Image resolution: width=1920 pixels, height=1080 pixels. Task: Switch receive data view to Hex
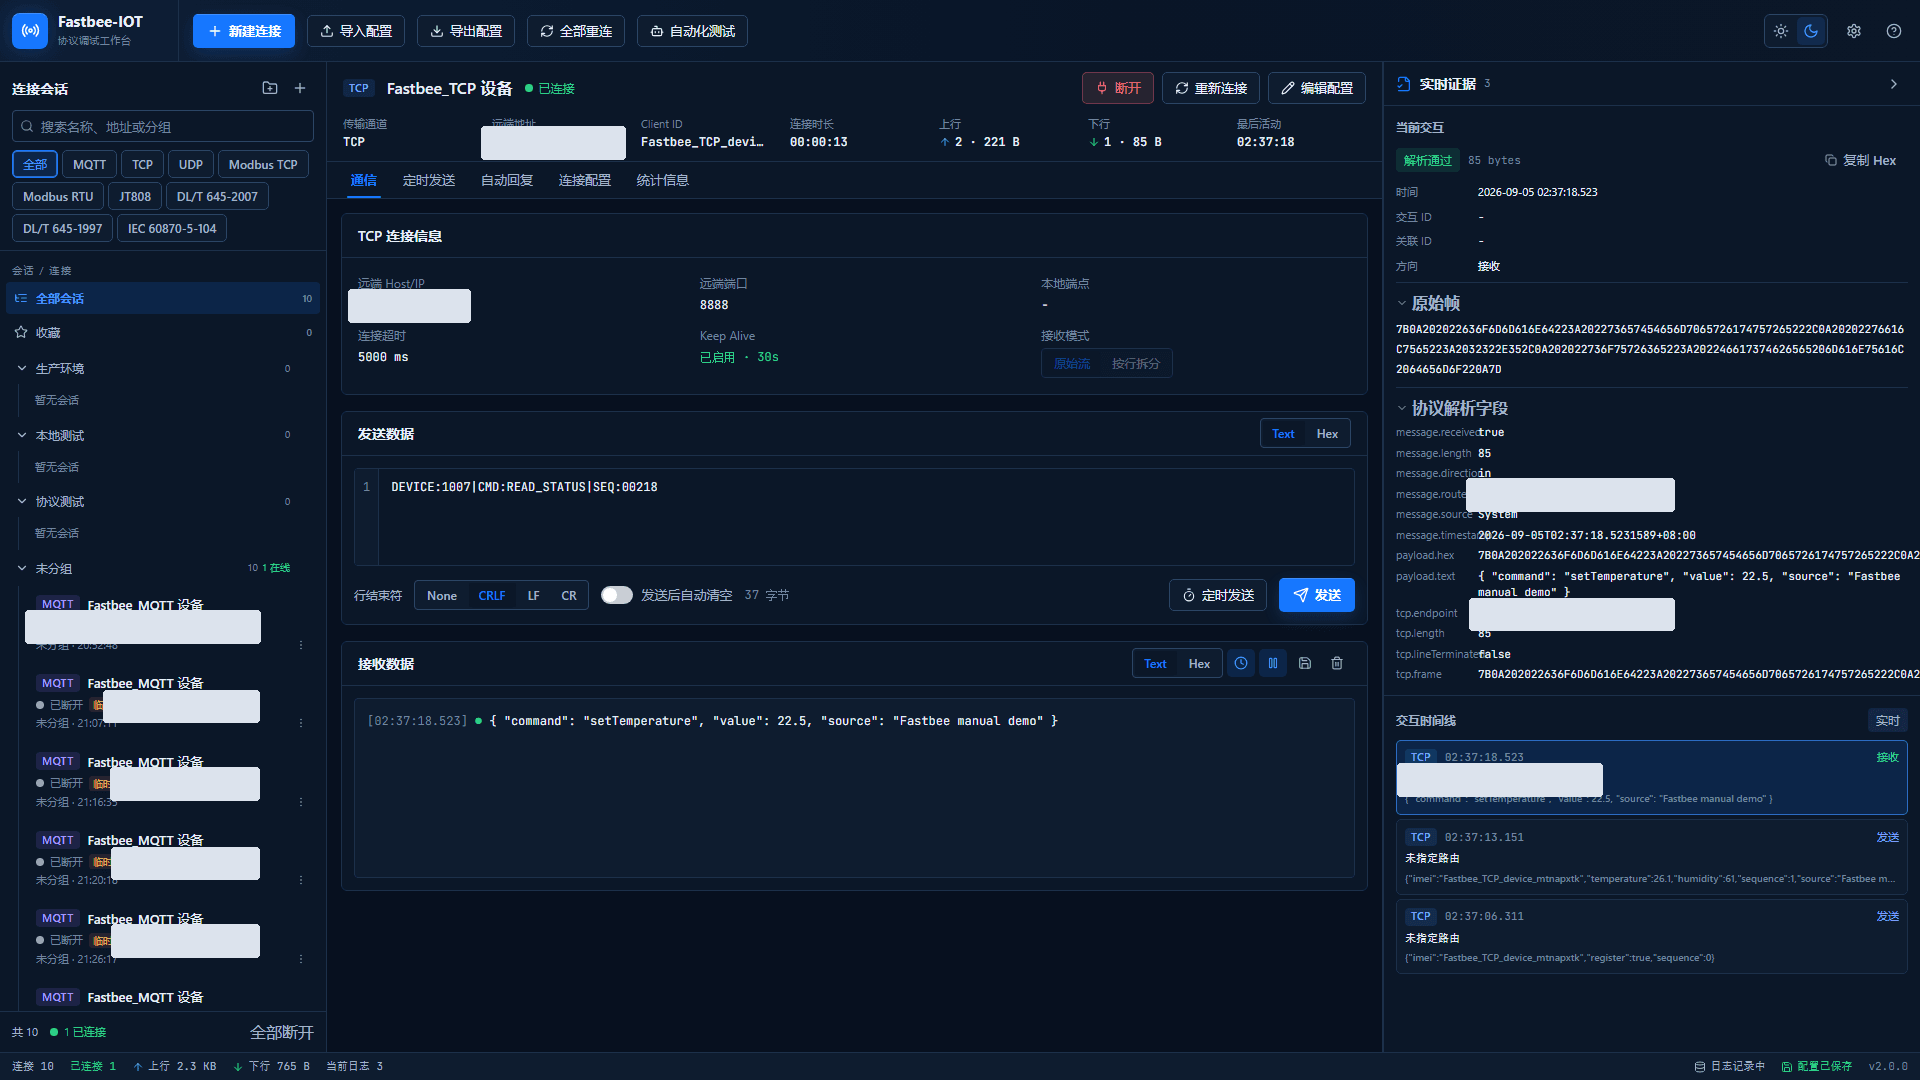coord(1199,663)
